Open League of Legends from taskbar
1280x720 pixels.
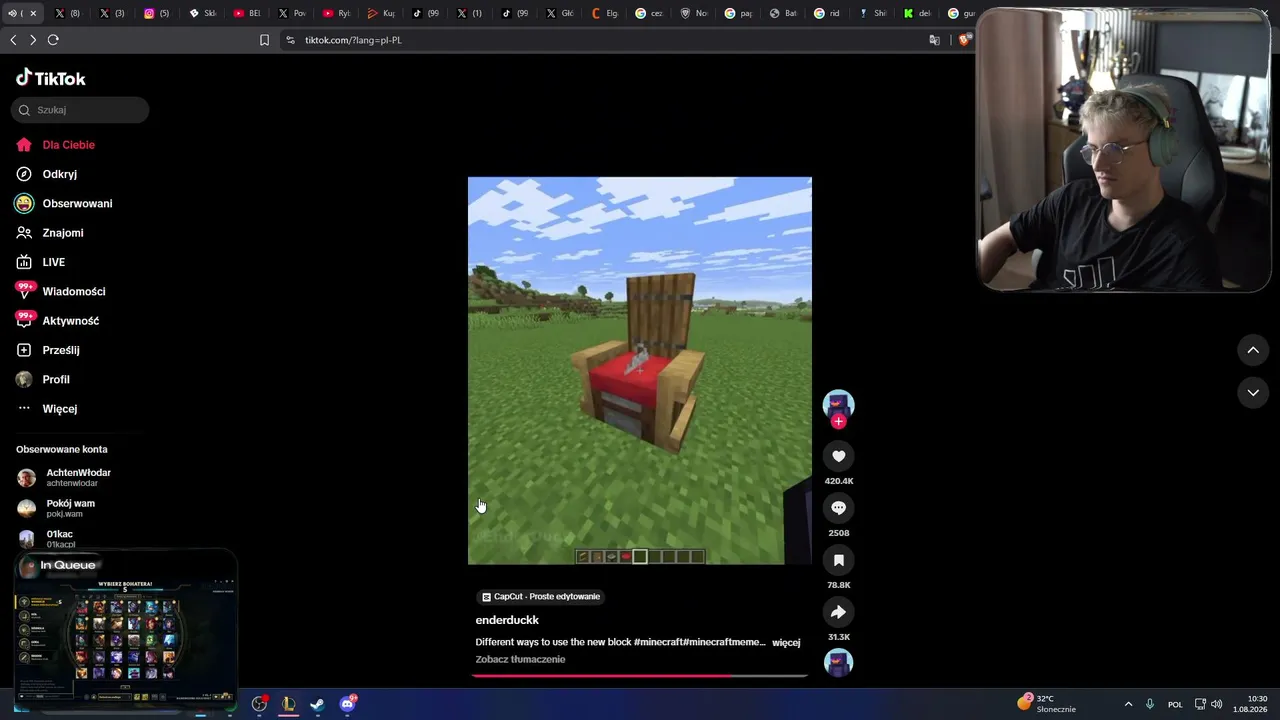(x=288, y=704)
